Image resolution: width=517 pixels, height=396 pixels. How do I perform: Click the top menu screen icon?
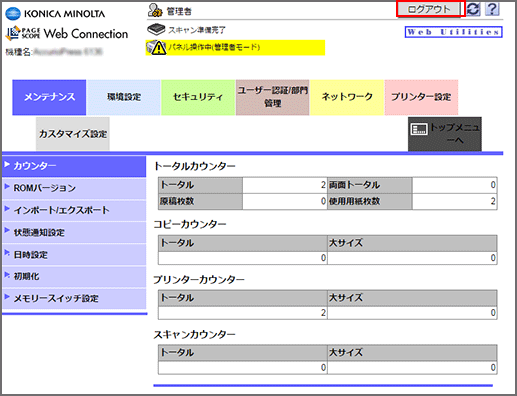(419, 129)
